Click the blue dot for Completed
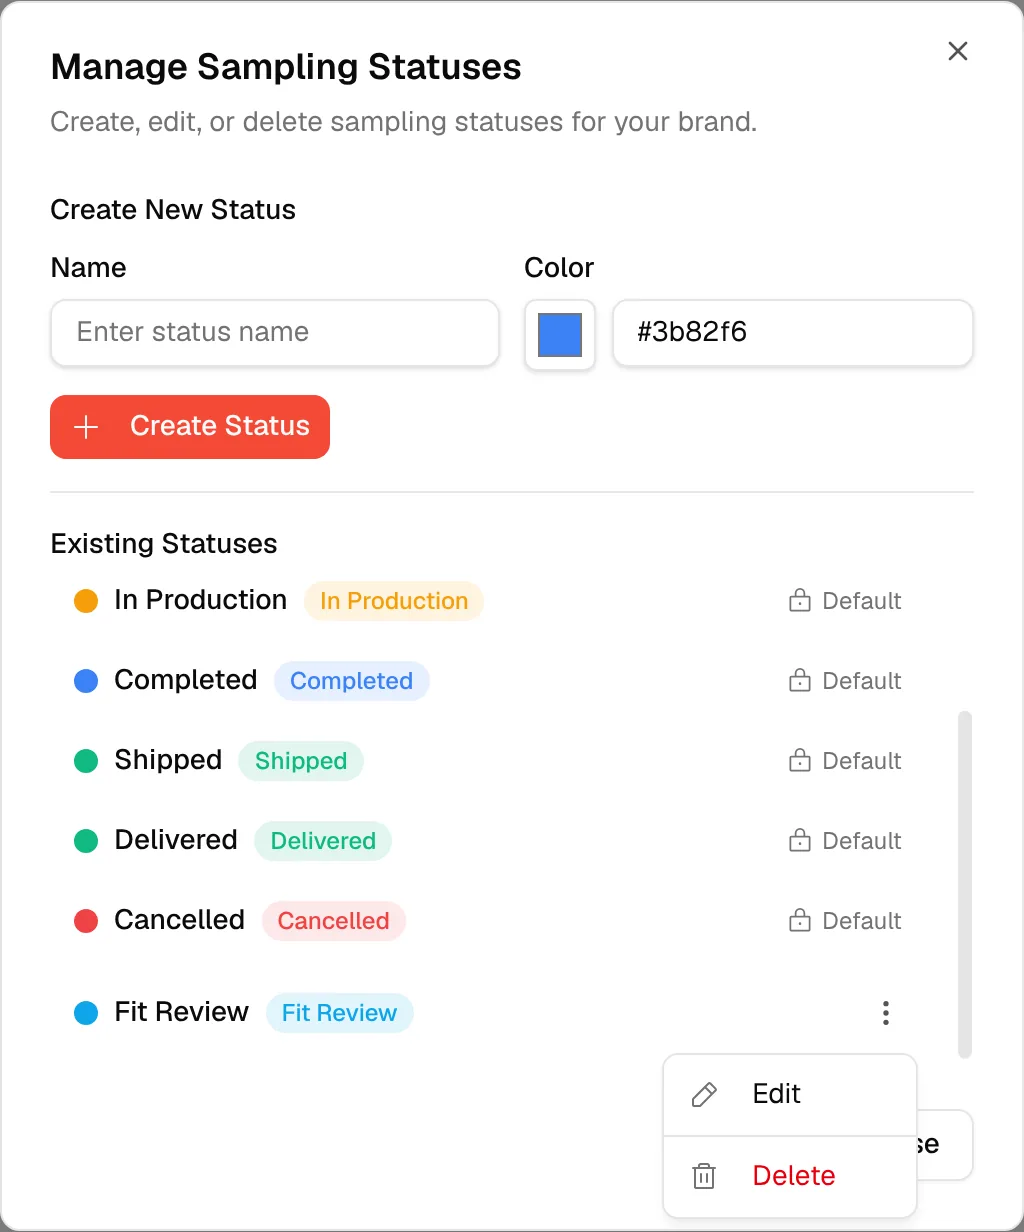Image resolution: width=1024 pixels, height=1232 pixels. pyautogui.click(x=86, y=681)
